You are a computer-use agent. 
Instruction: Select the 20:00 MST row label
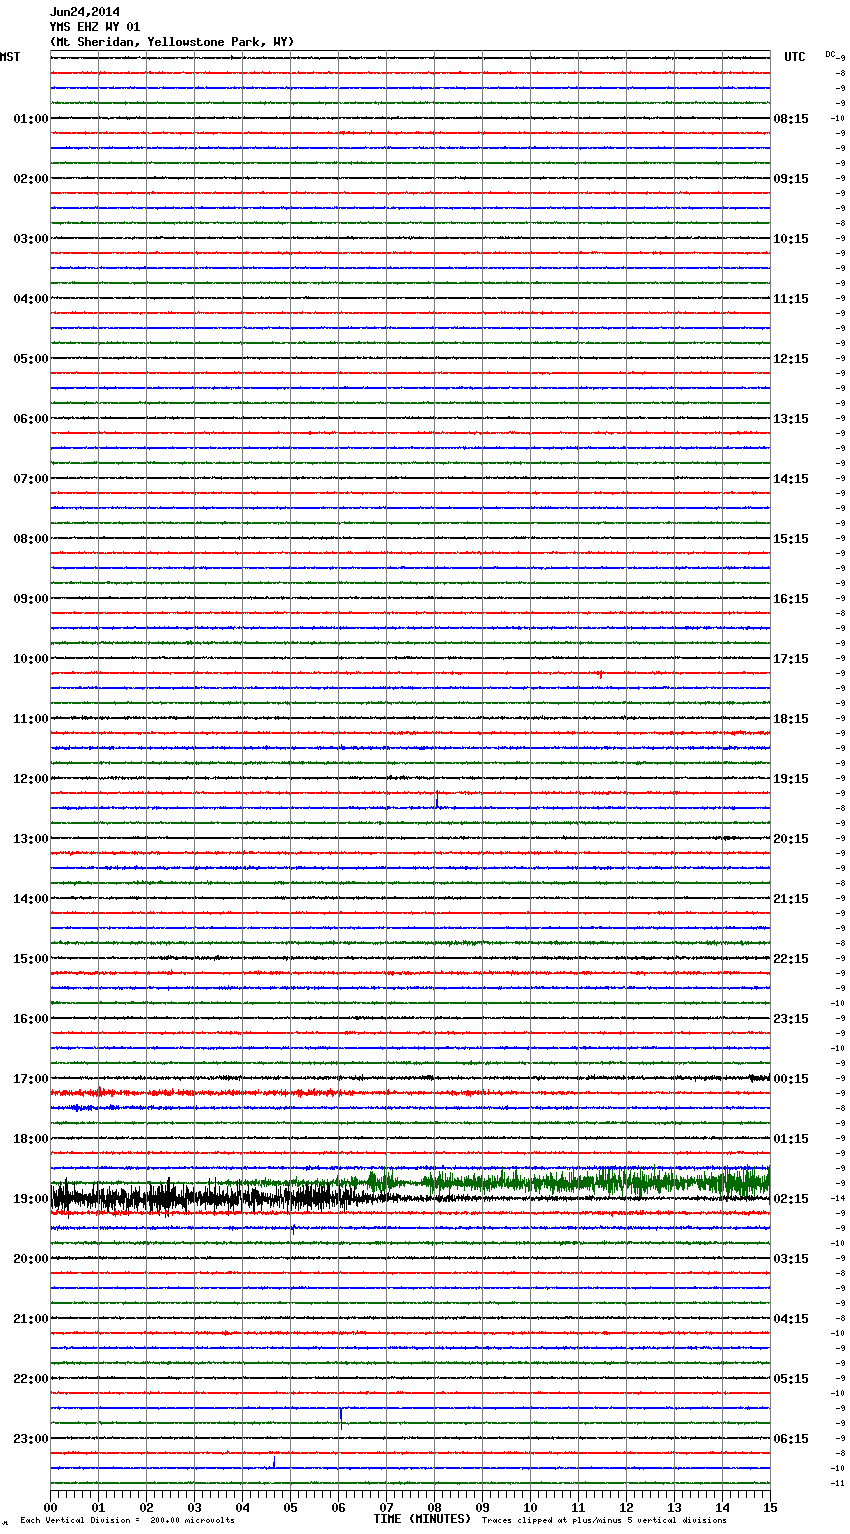[x=30, y=1259]
